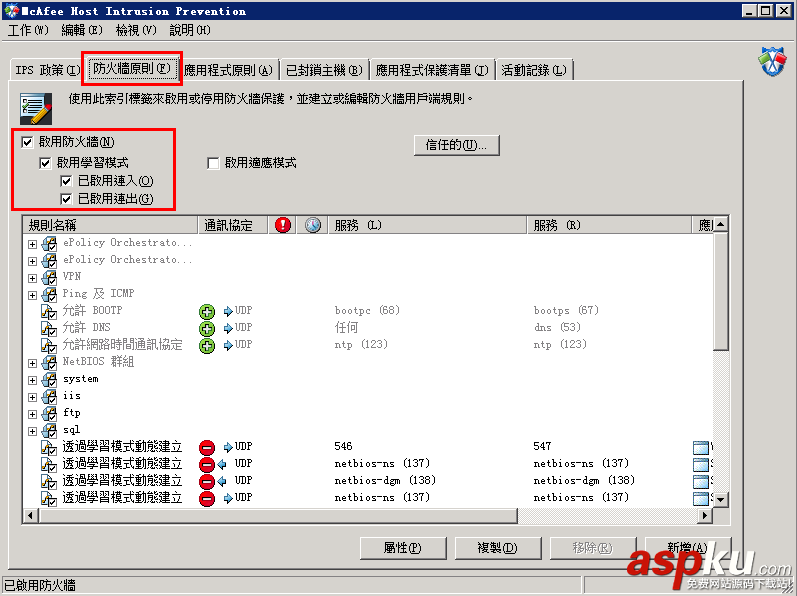Sort by the 服務 (R) column header
The width and height of the screenshot is (797, 596).
609,225
